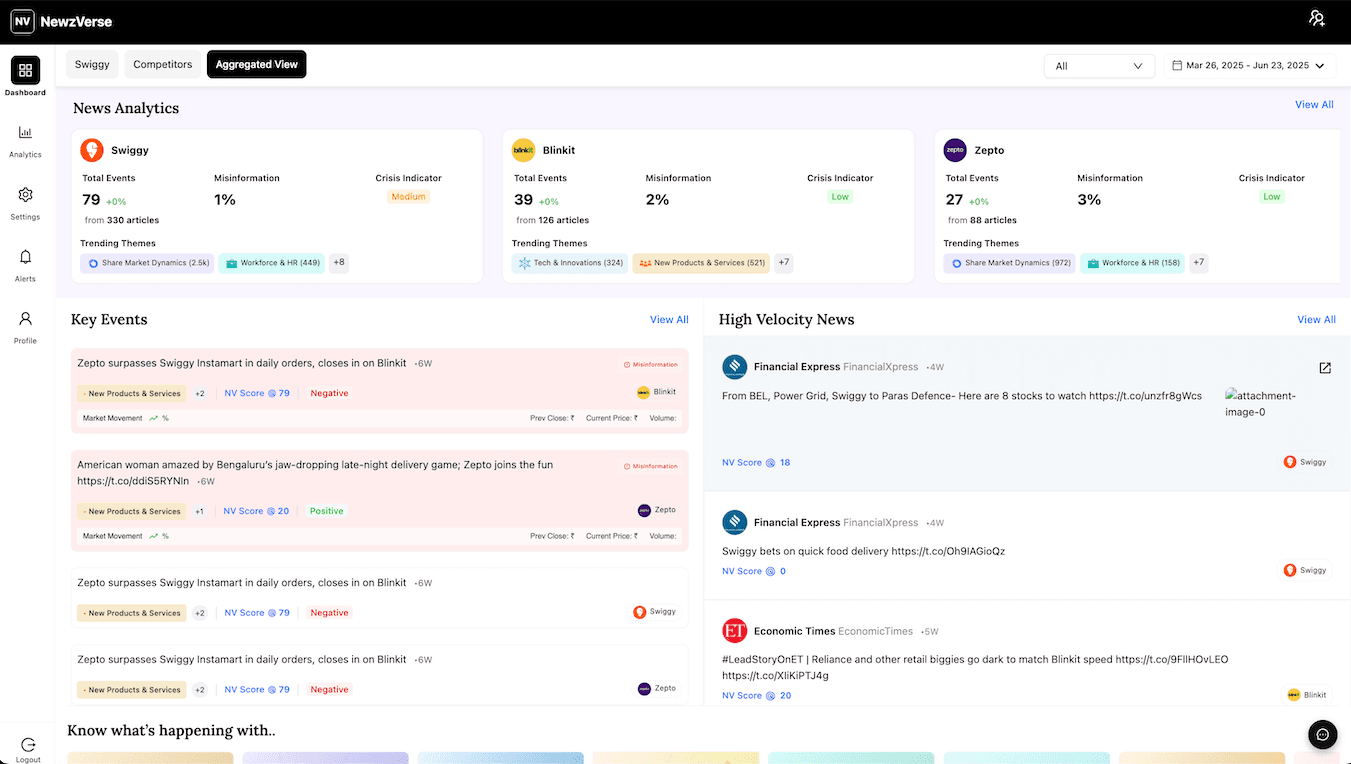Open the t.co/Oh9IAGioQz link
Viewport: 1351px width, 764px height.
(x=948, y=551)
